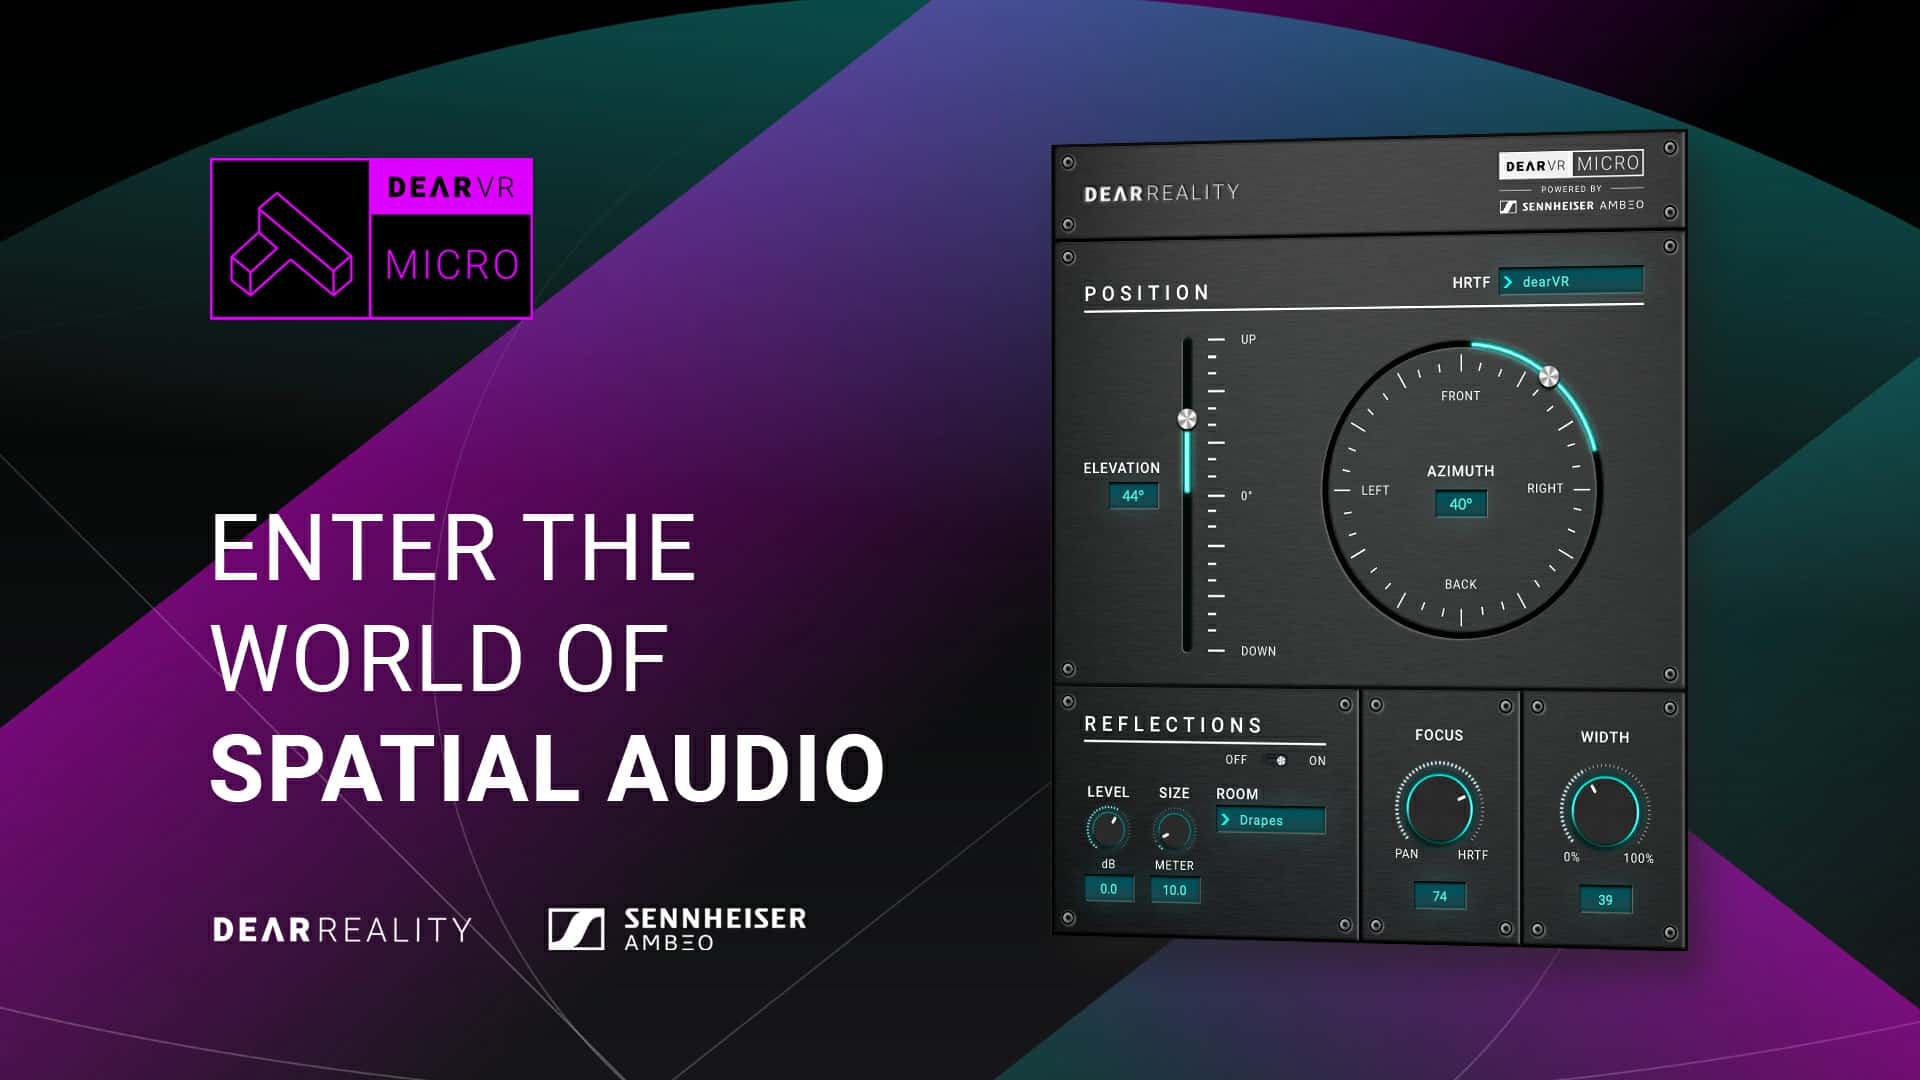Click the DOWN label on elevation scale
The width and height of the screenshot is (1920, 1080).
[1258, 651]
